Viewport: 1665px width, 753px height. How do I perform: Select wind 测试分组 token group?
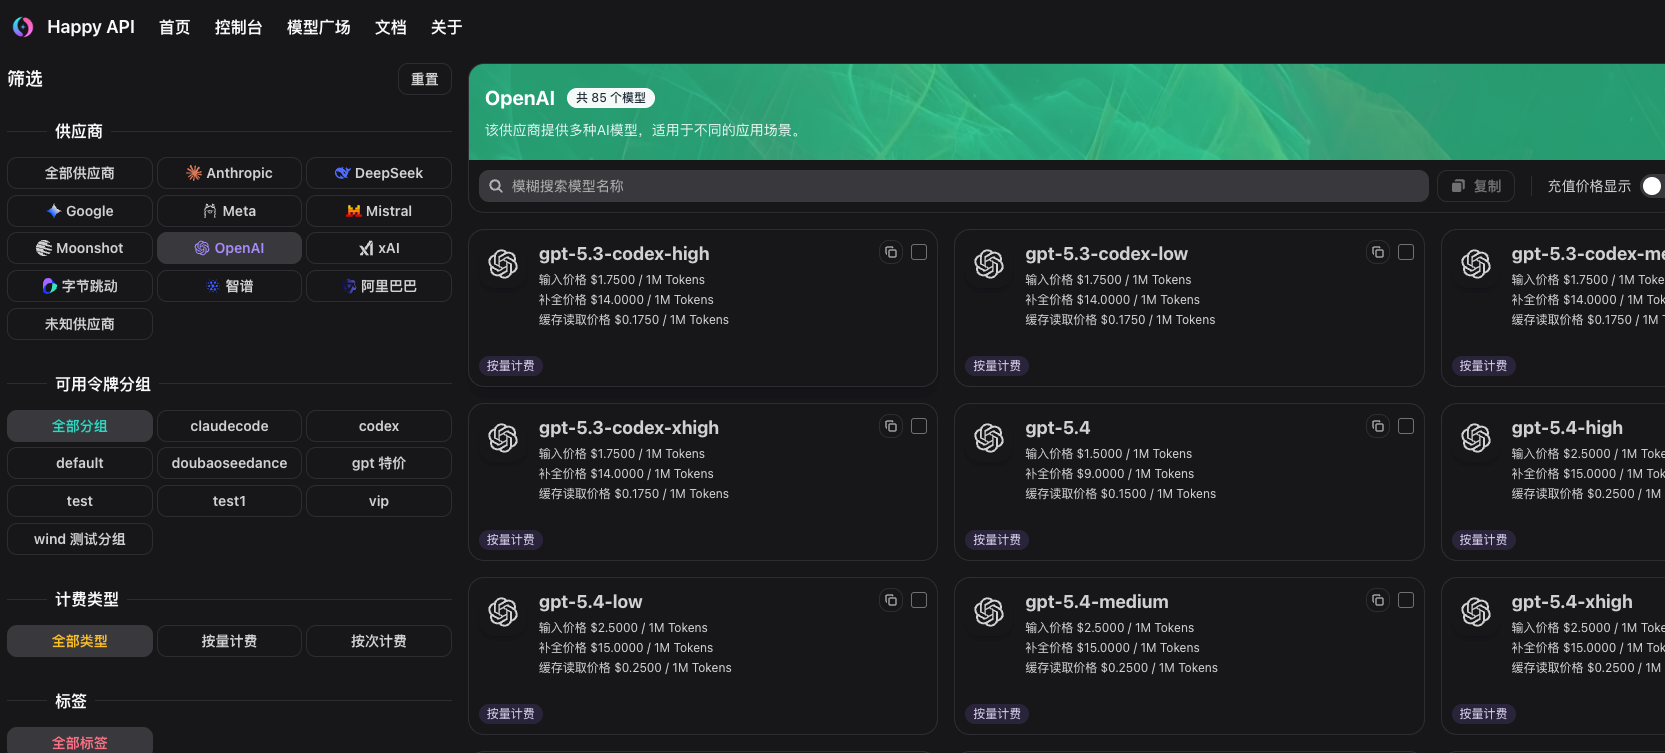80,539
